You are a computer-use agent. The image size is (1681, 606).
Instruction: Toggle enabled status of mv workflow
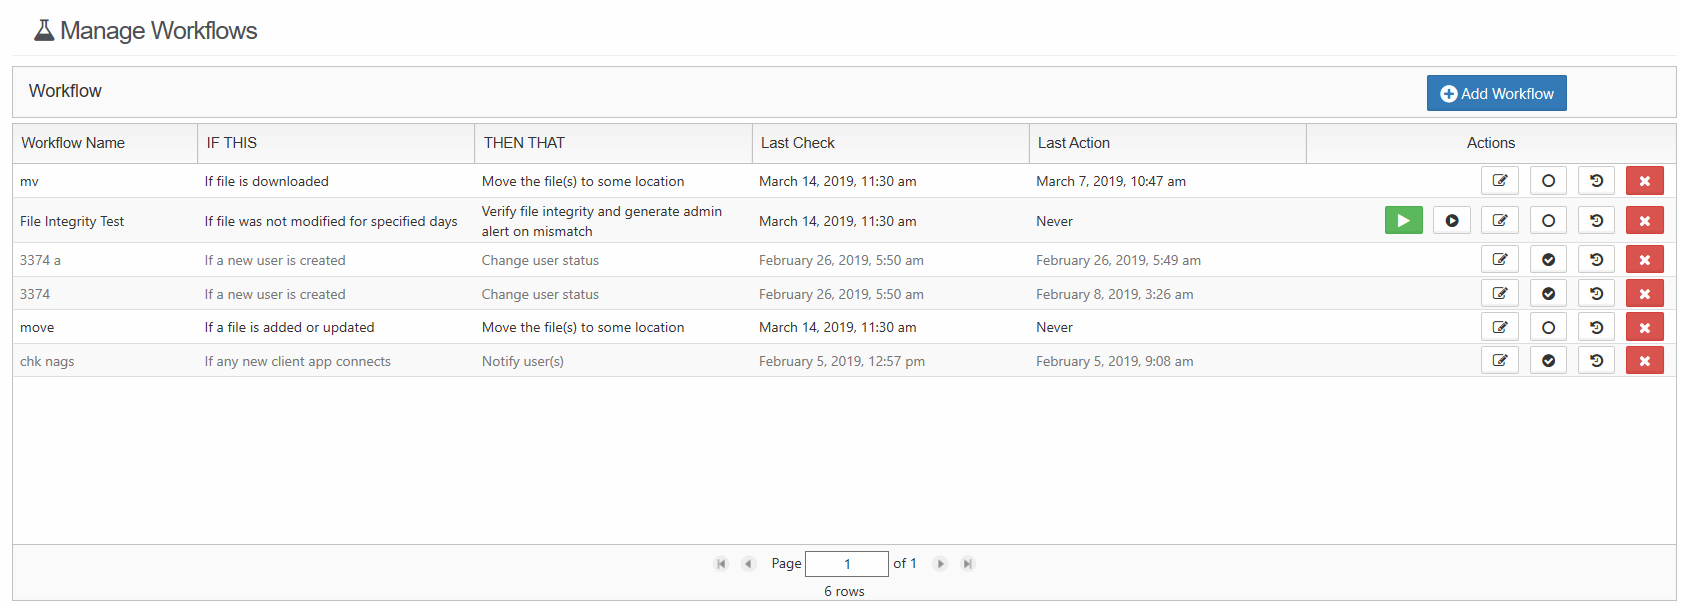(1548, 180)
